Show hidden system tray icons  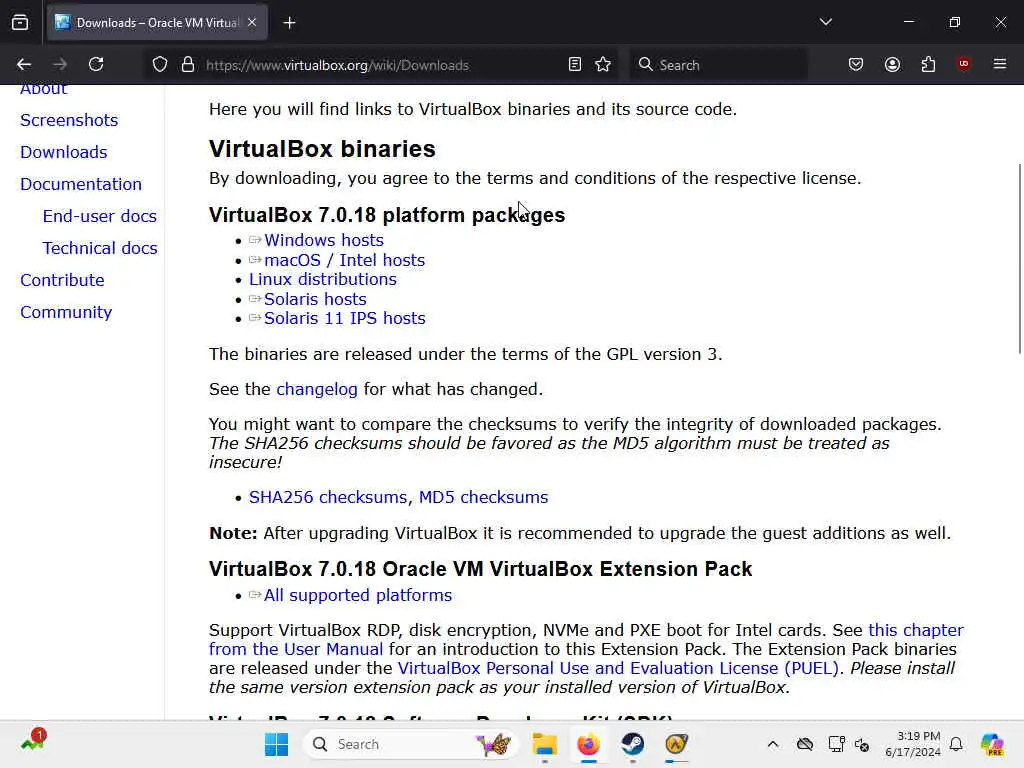click(773, 744)
